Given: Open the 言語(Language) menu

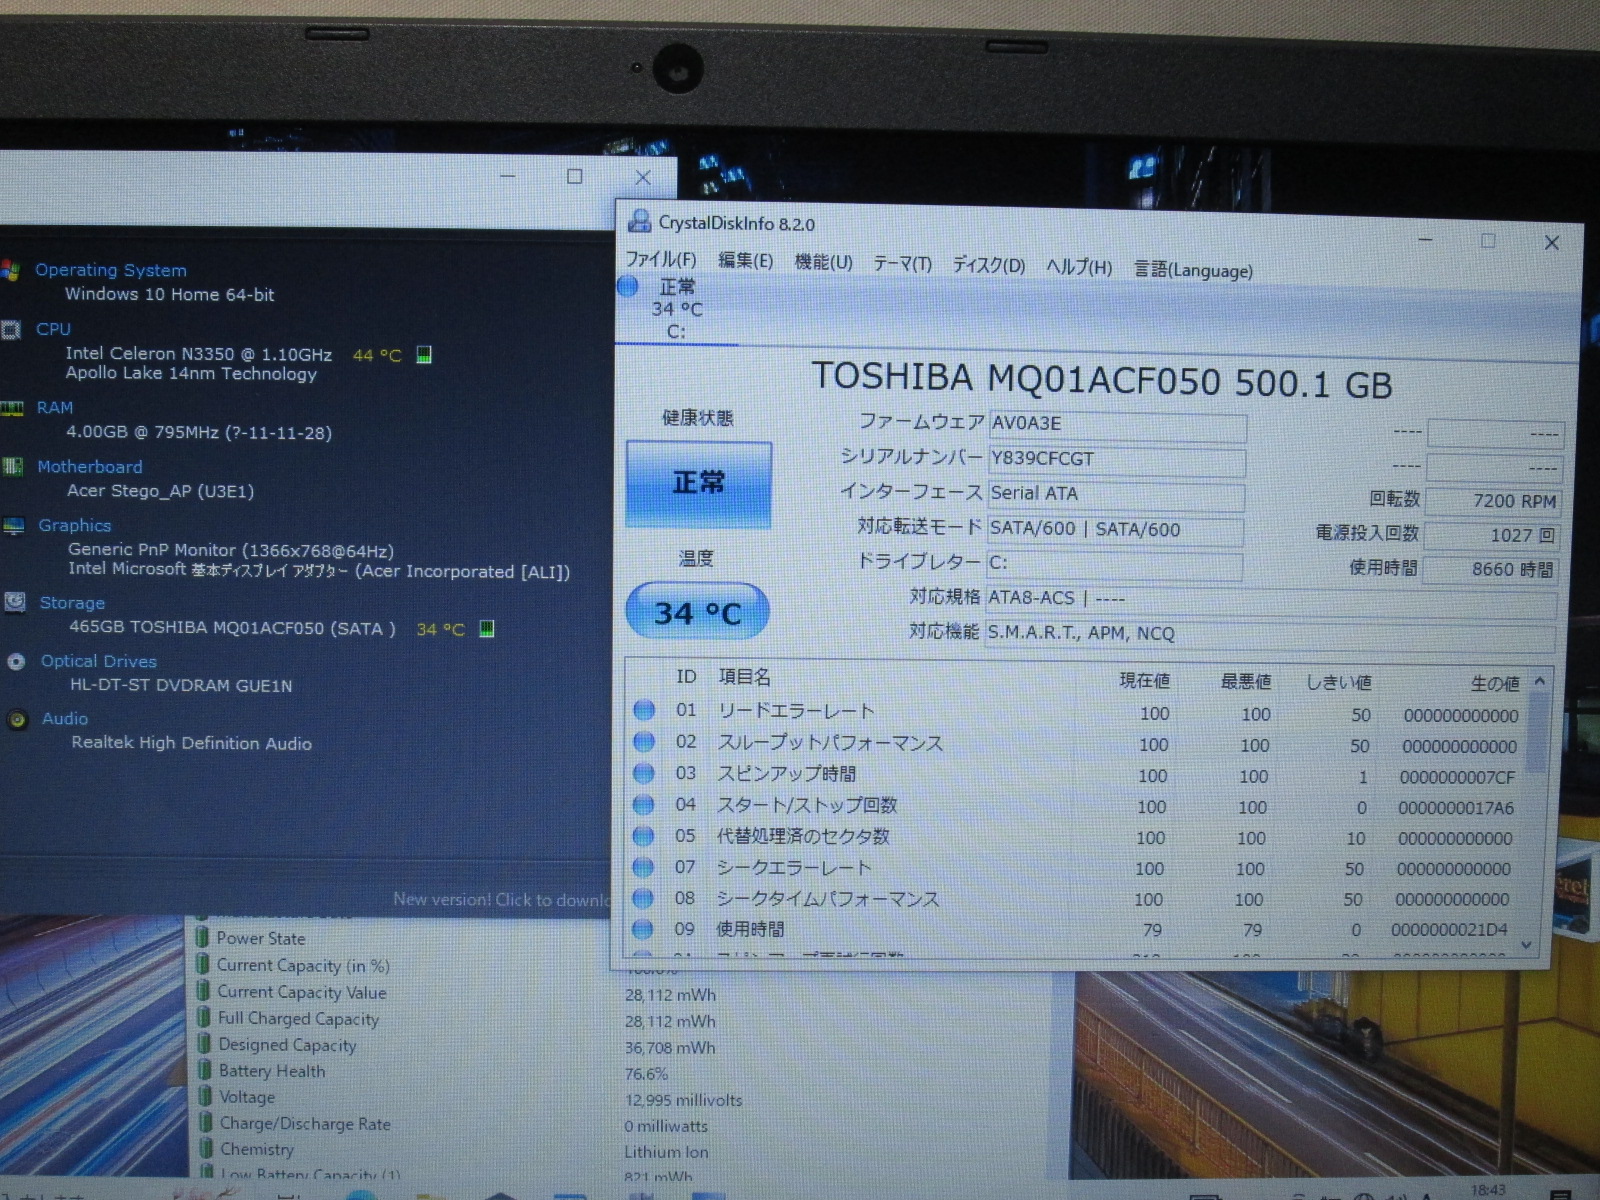Looking at the screenshot, I should point(1192,270).
